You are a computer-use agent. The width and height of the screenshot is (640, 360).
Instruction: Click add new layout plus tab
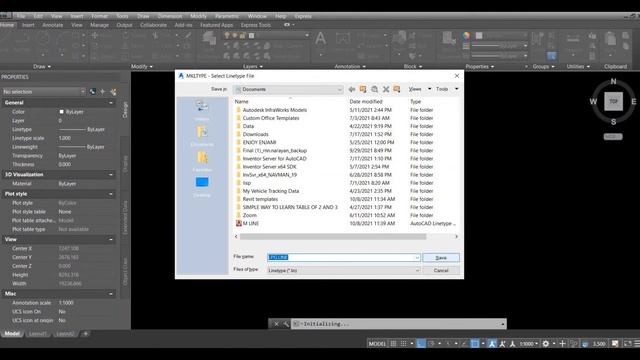86,334
